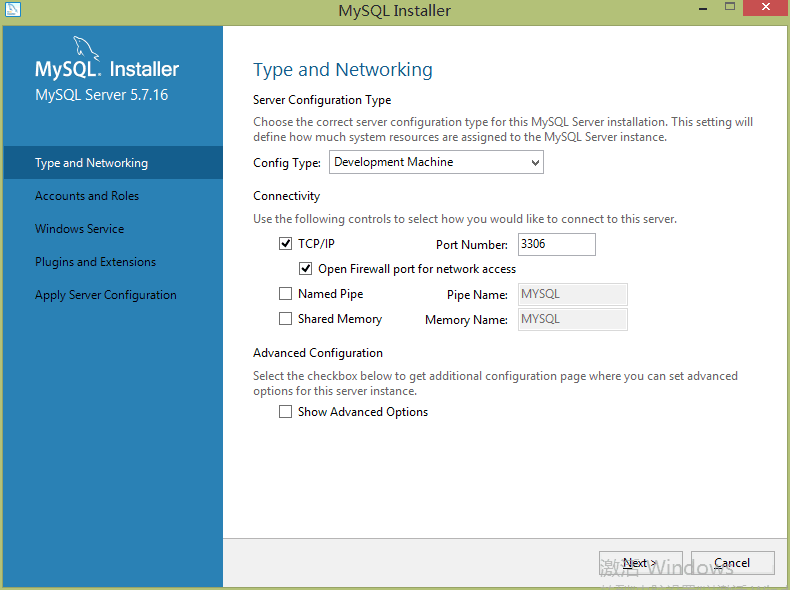Enable the Shared Memory checkbox
This screenshot has height=590, width=790.
click(x=286, y=319)
